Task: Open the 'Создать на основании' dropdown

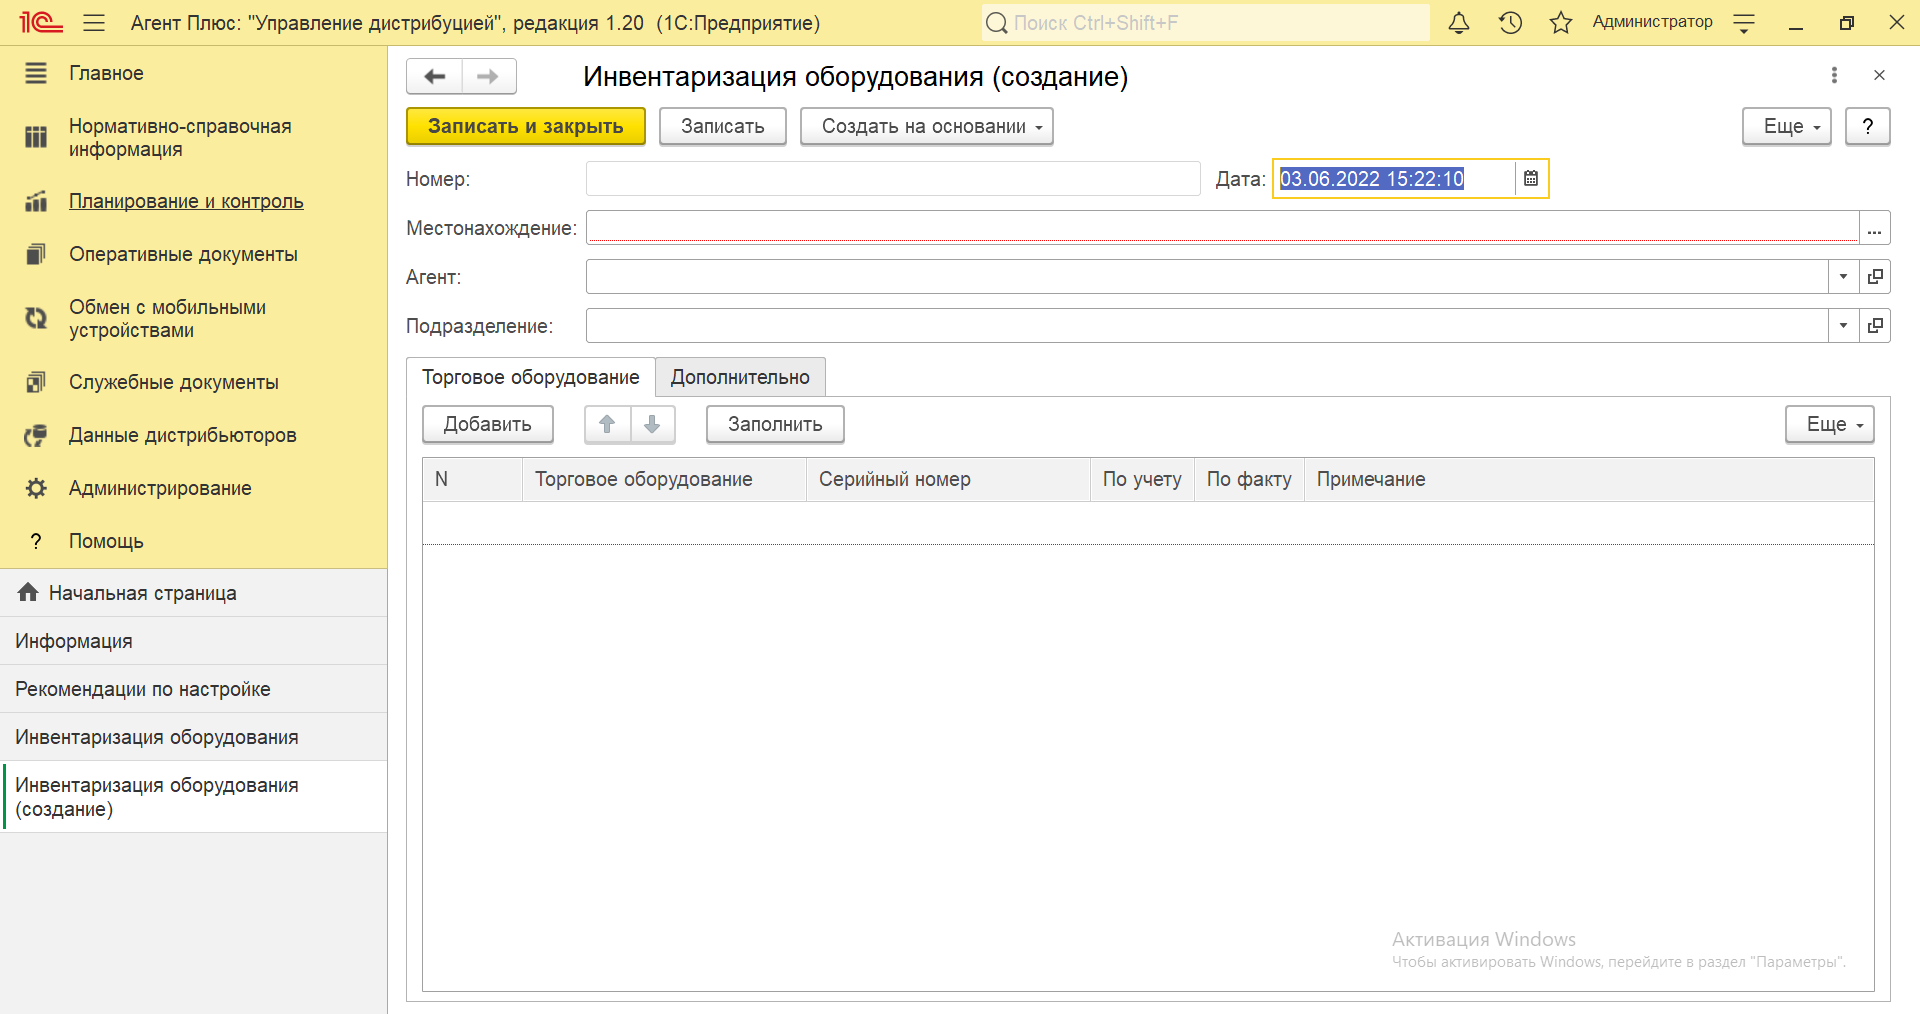Action: click(x=926, y=127)
